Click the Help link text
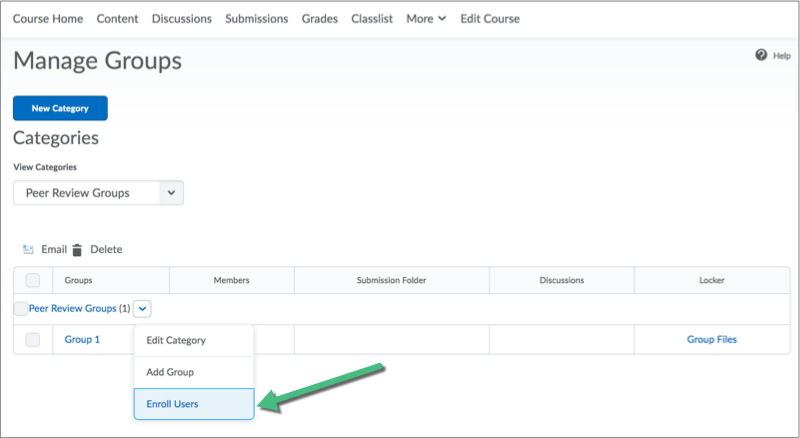Viewport: 800px width, 438px height. tap(782, 56)
